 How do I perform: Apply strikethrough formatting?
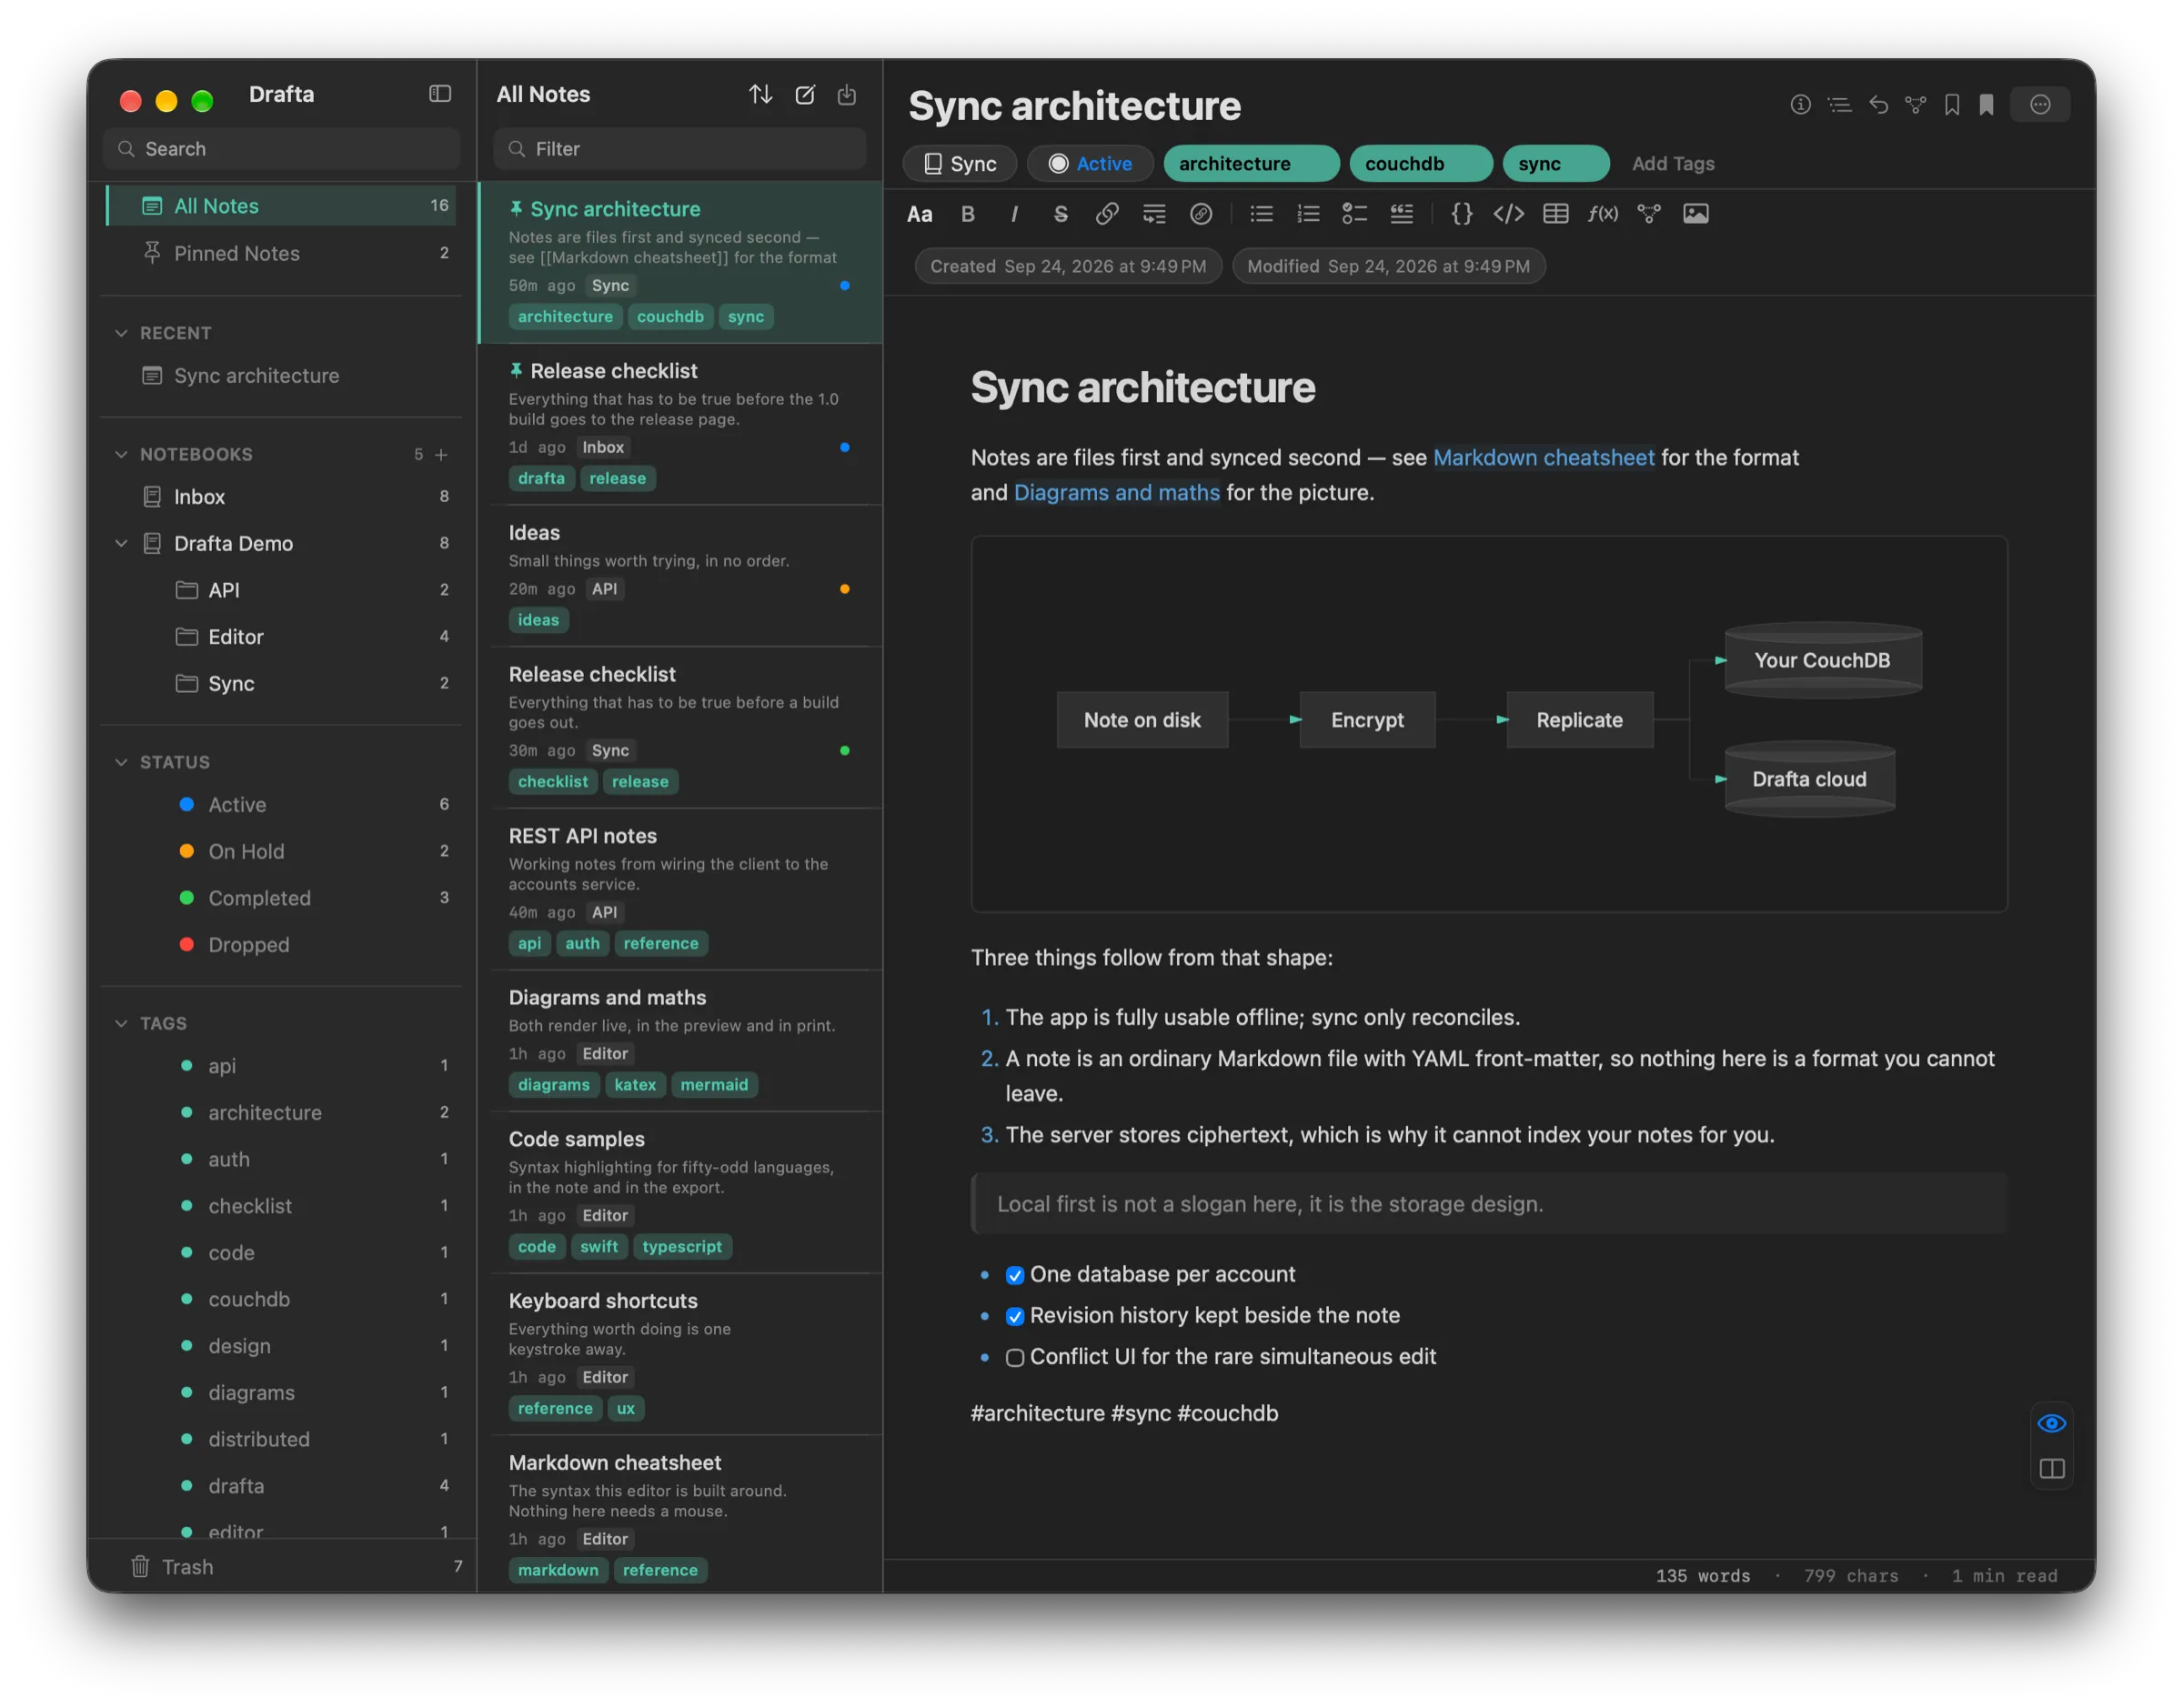tap(1060, 214)
